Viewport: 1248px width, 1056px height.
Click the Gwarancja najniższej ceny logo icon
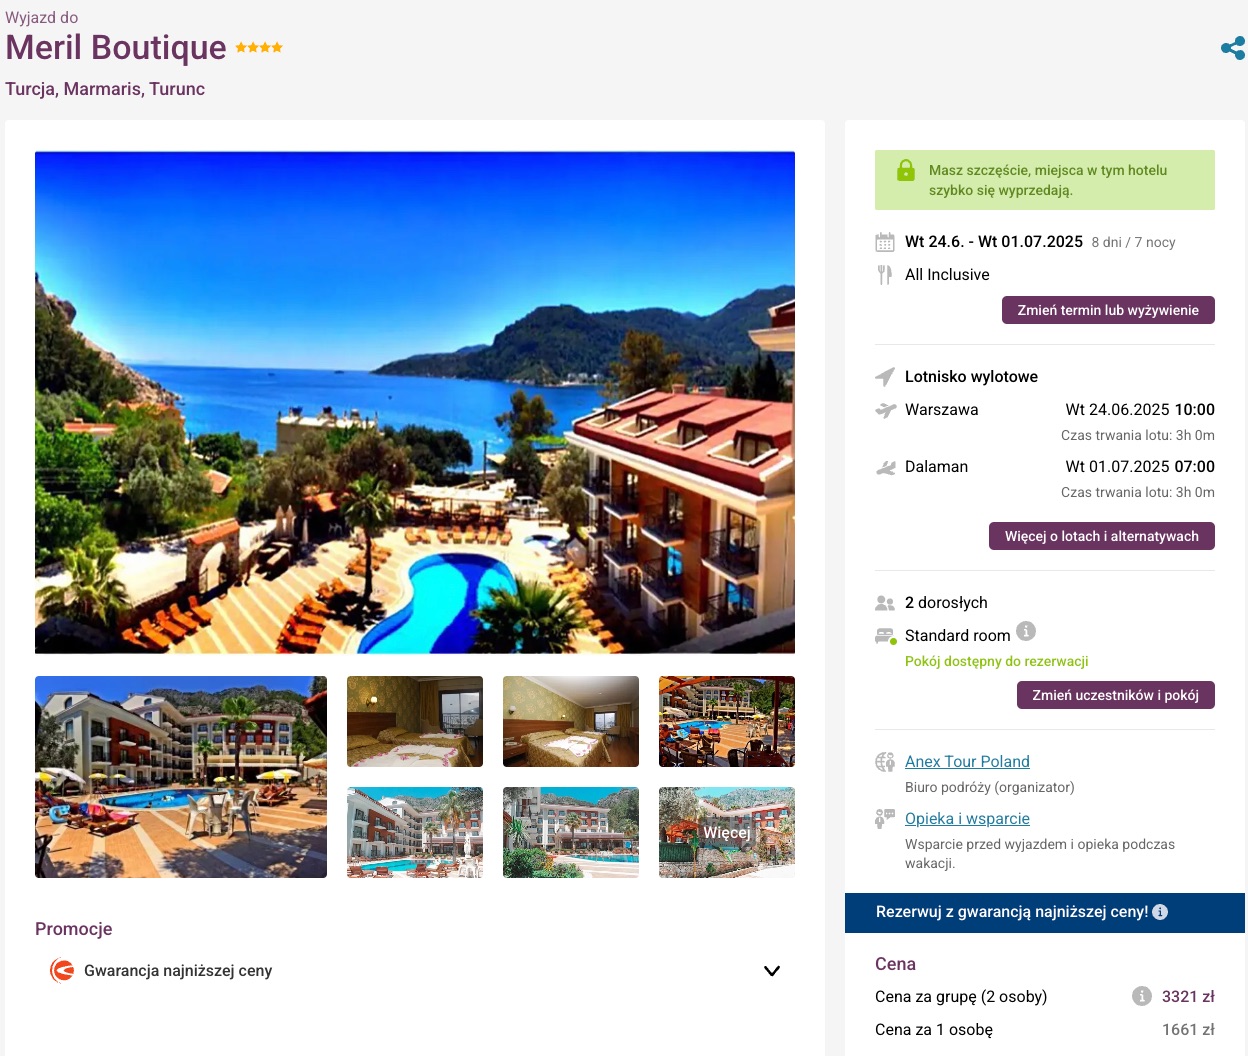[62, 970]
